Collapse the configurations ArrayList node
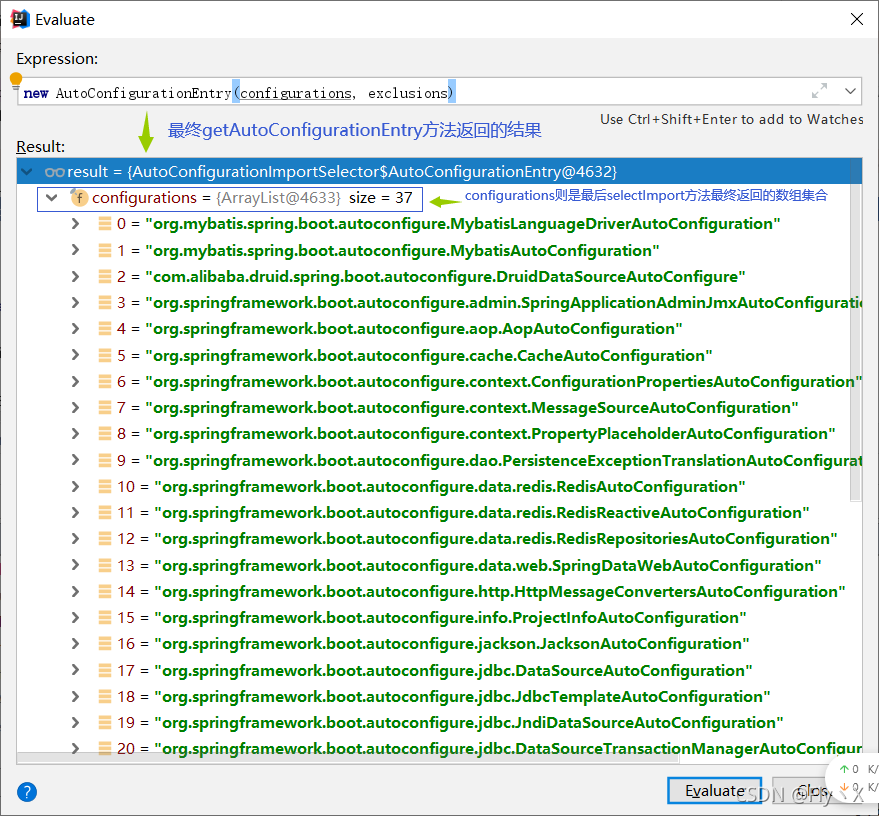 click(x=52, y=198)
